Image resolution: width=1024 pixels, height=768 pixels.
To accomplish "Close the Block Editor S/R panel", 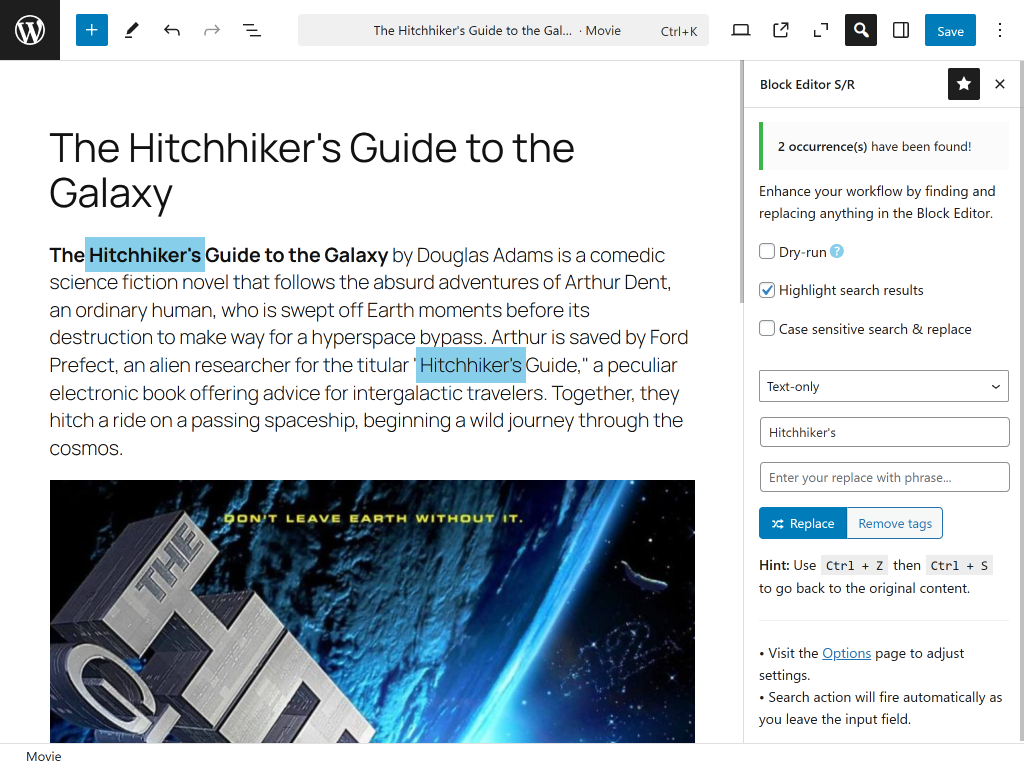I will [1000, 84].
